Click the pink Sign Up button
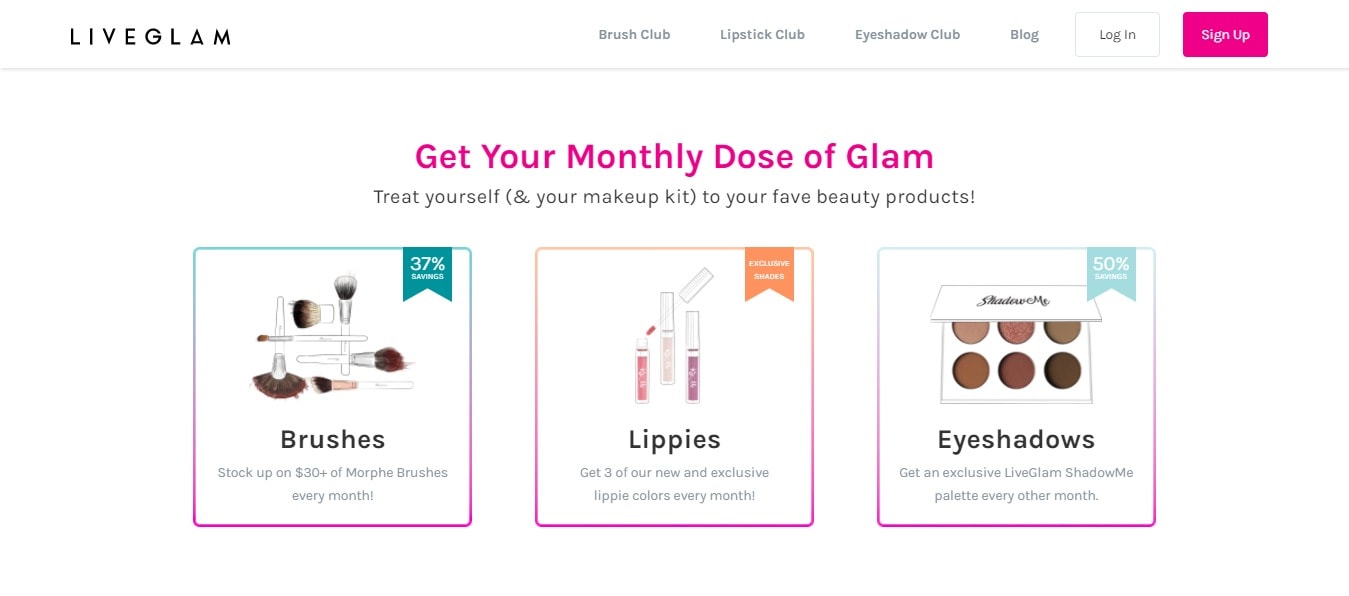The height and width of the screenshot is (596, 1349). (x=1225, y=34)
